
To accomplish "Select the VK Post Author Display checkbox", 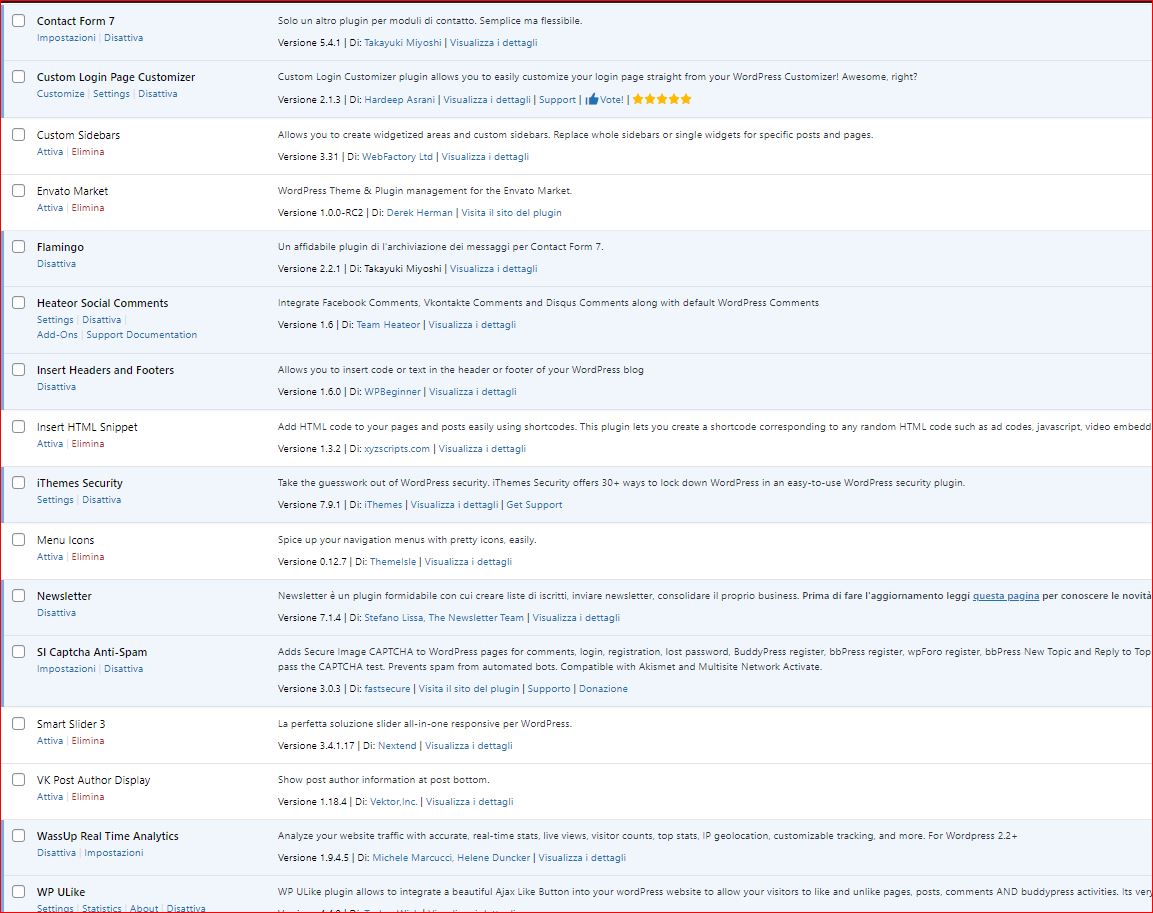I will [x=18, y=779].
